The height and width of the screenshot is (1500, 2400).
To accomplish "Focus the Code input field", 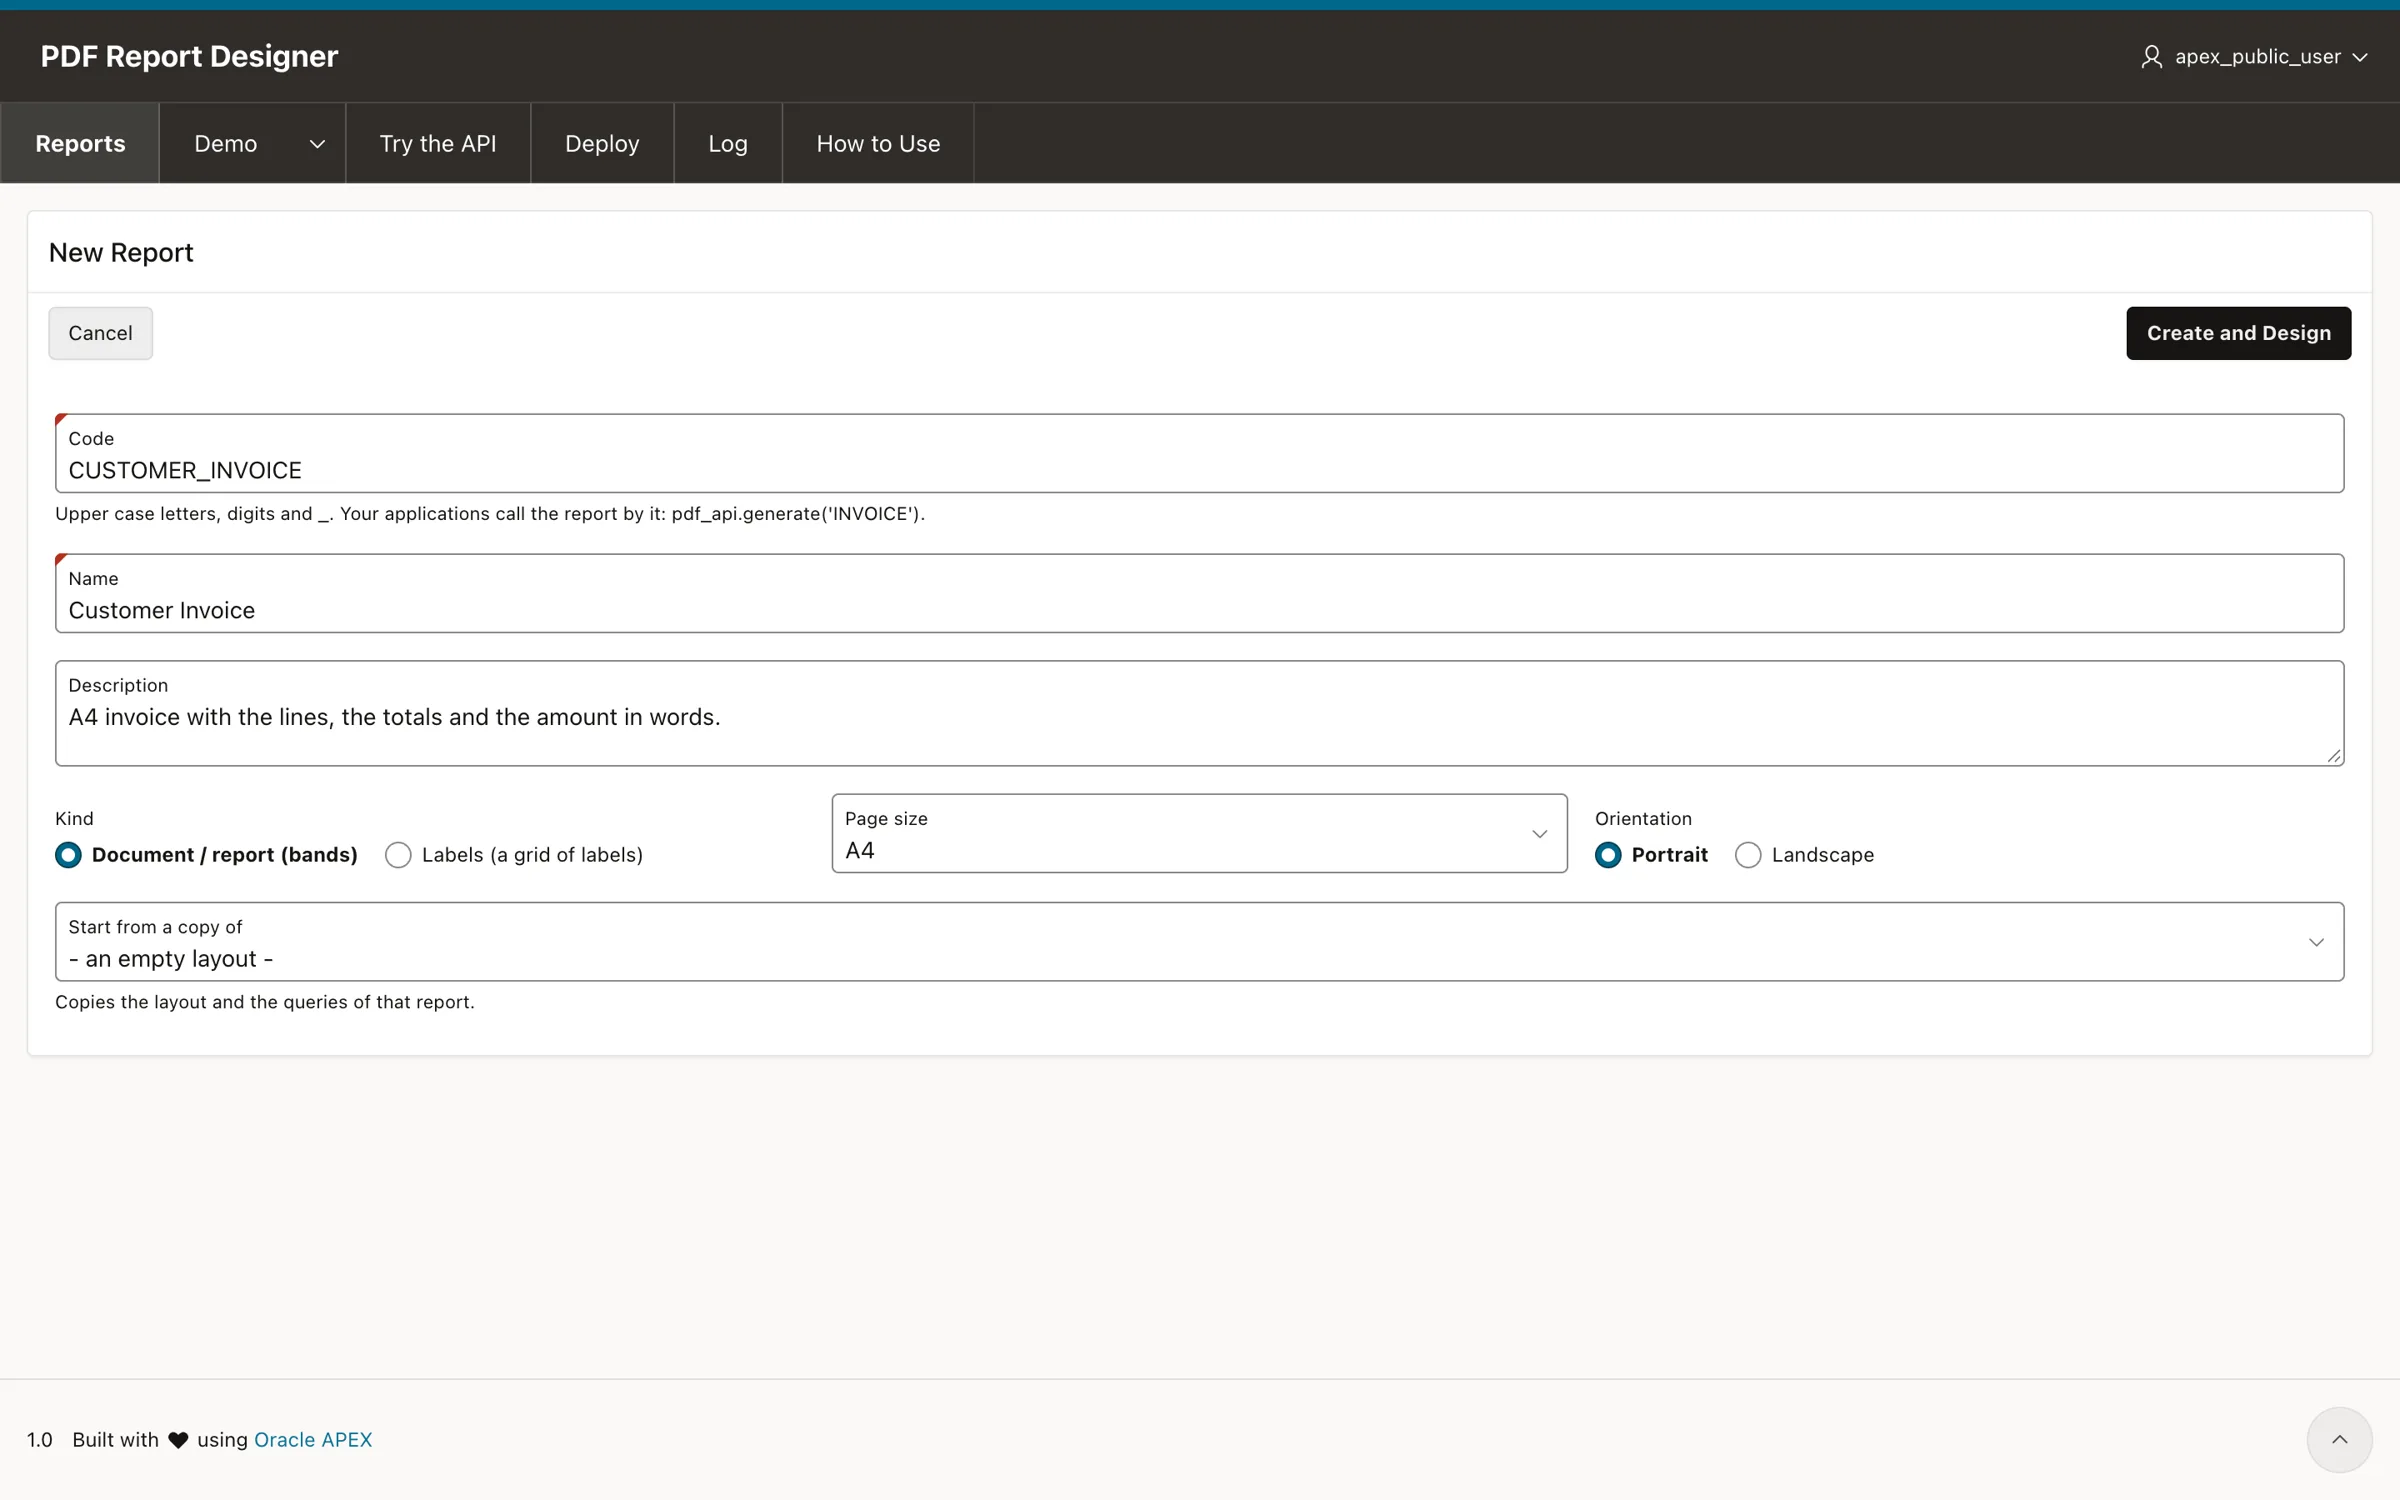I will pos(1199,453).
